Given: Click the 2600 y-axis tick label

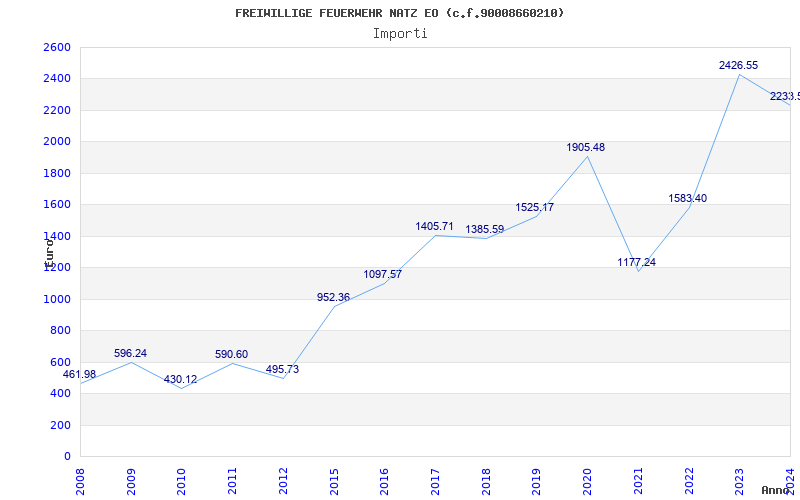Looking at the screenshot, I should click(57, 47).
